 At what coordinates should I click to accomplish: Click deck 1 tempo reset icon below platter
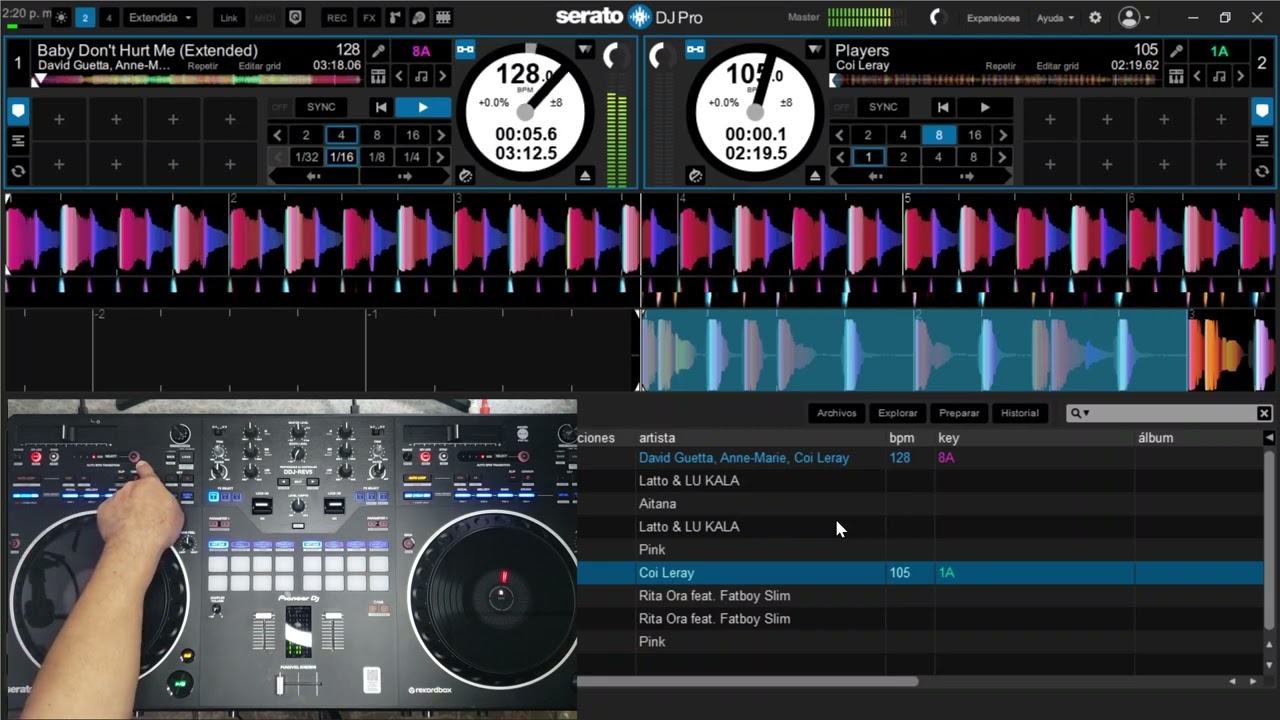[465, 176]
